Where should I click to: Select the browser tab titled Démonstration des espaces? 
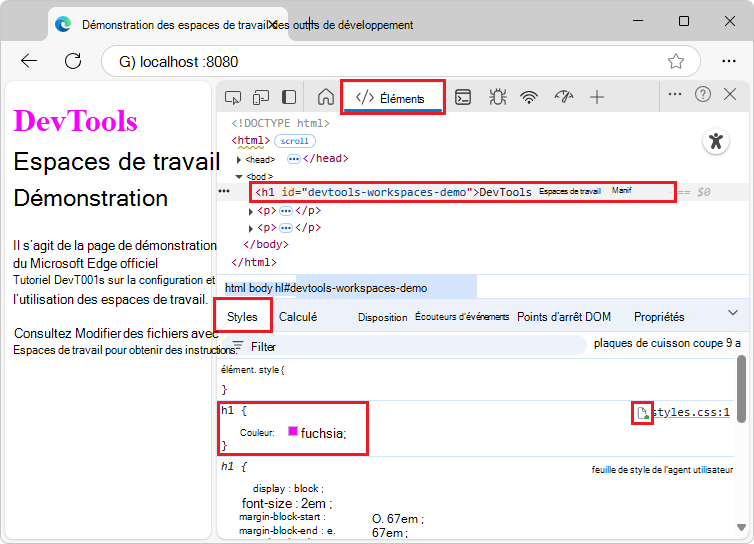point(168,24)
